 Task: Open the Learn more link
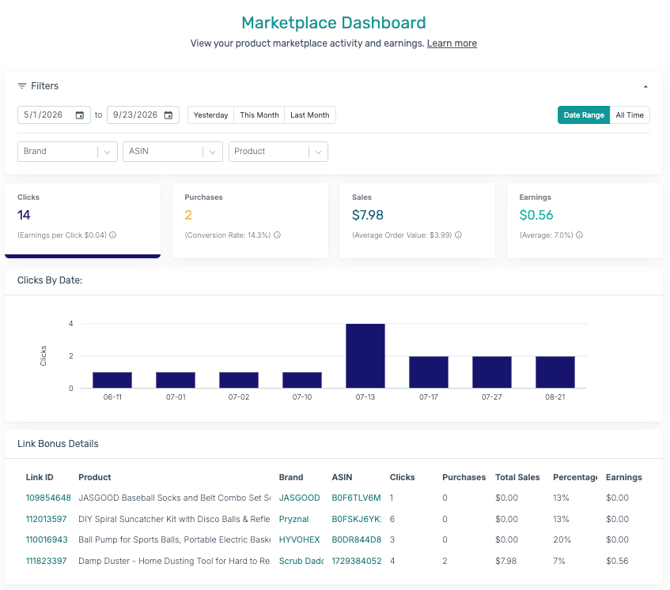pos(452,44)
